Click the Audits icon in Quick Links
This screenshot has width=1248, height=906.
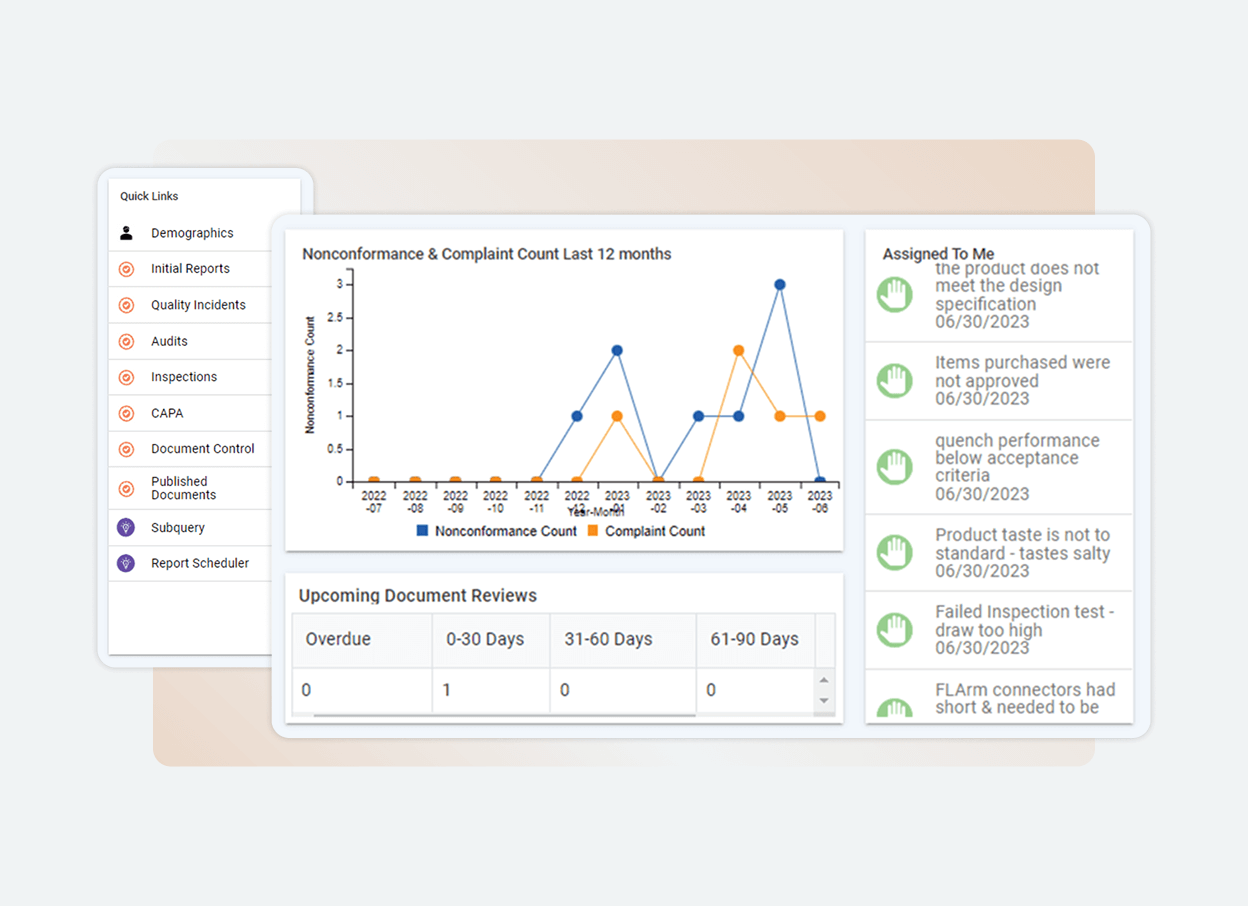[x=125, y=340]
